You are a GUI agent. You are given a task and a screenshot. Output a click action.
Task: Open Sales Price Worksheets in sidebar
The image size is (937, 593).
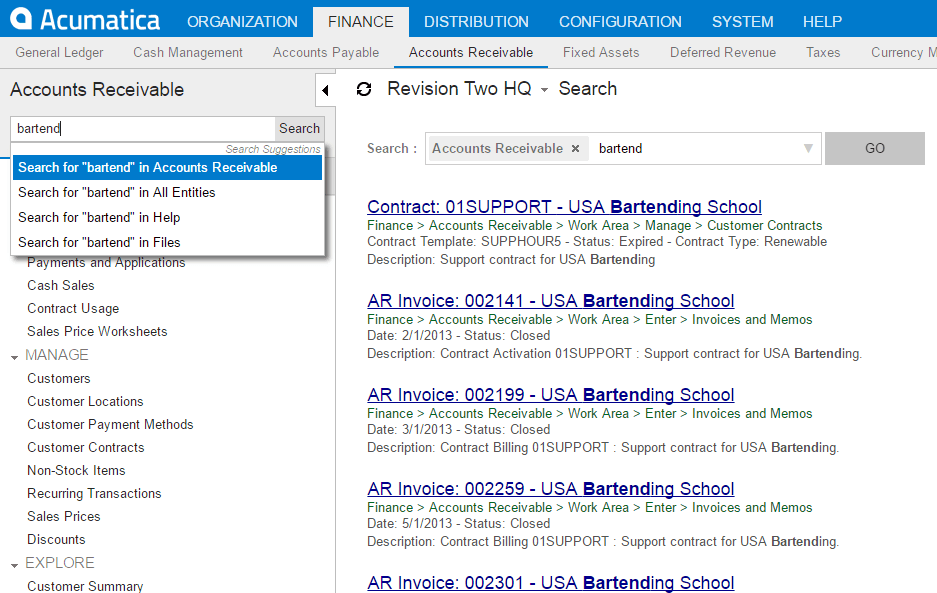(97, 331)
